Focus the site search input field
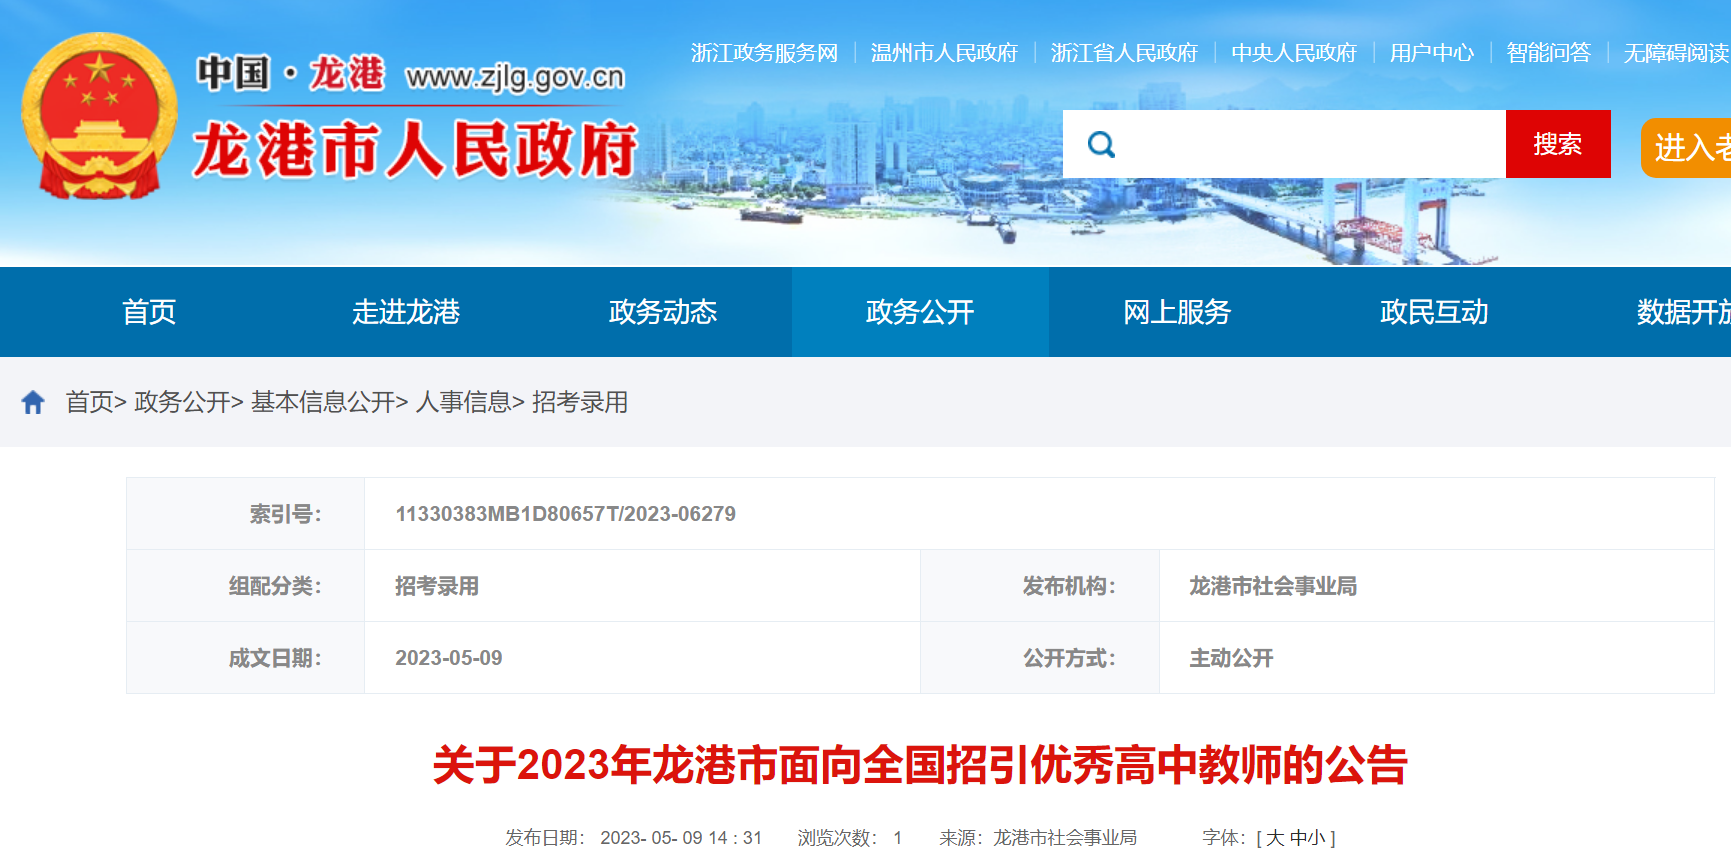The height and width of the screenshot is (864, 1731). 1284,144
